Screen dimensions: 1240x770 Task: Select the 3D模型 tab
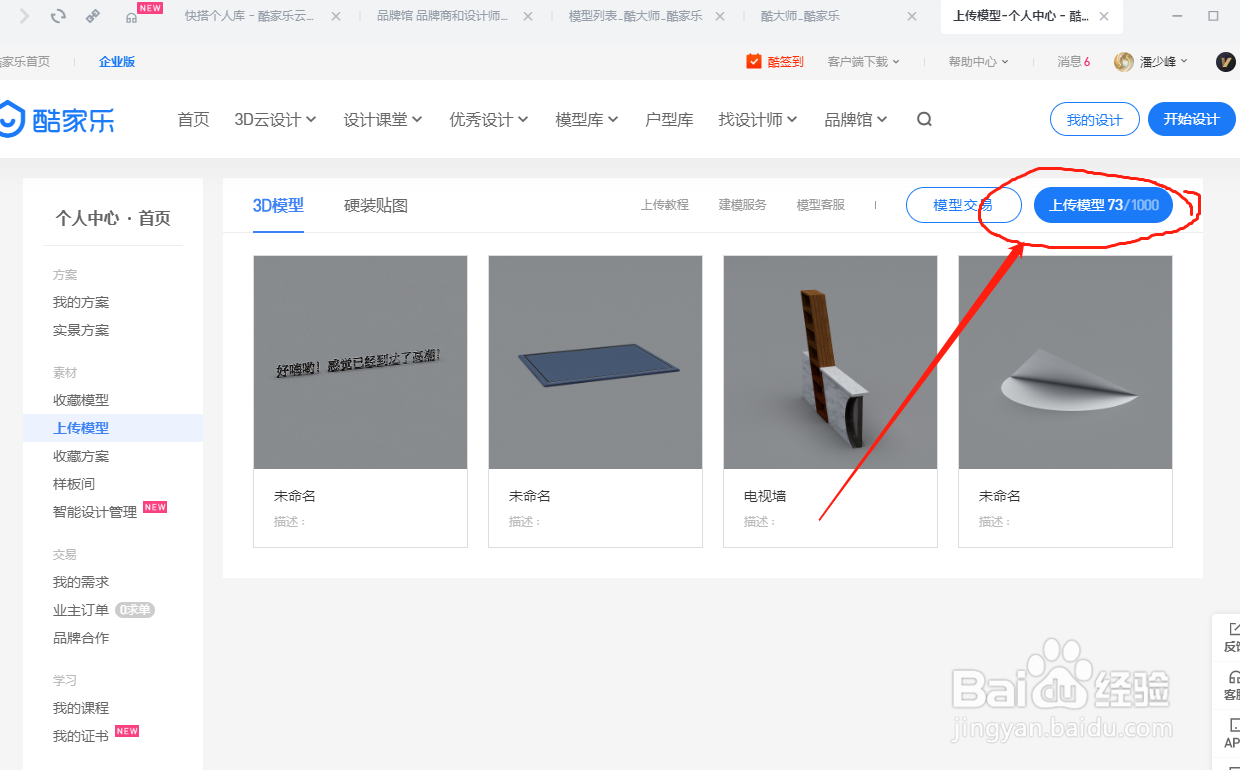pyautogui.click(x=278, y=205)
